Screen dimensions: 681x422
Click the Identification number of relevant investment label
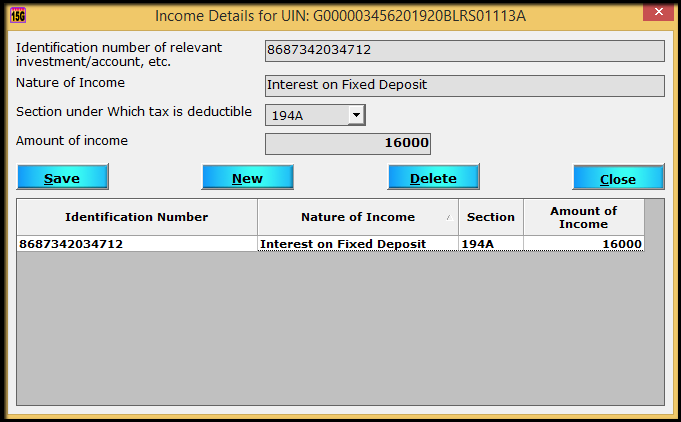click(x=119, y=55)
